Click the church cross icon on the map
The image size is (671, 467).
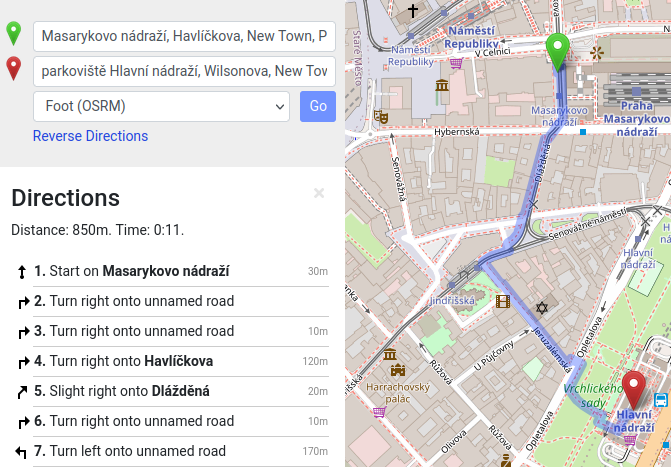click(x=413, y=12)
